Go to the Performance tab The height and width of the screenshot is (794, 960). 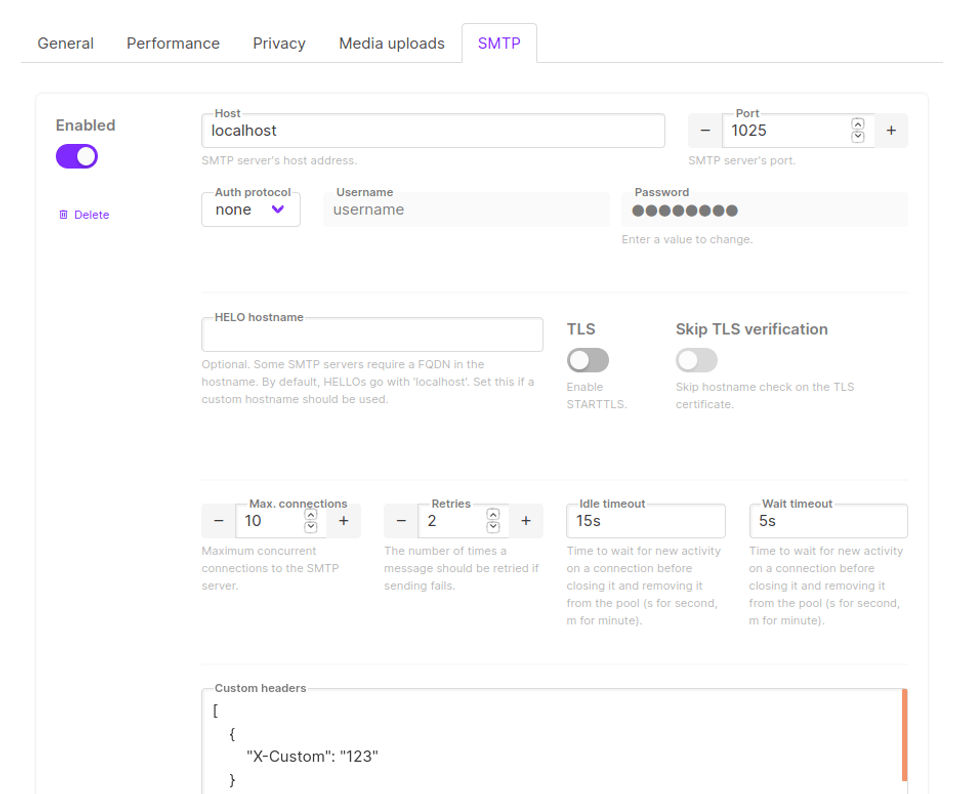point(173,43)
